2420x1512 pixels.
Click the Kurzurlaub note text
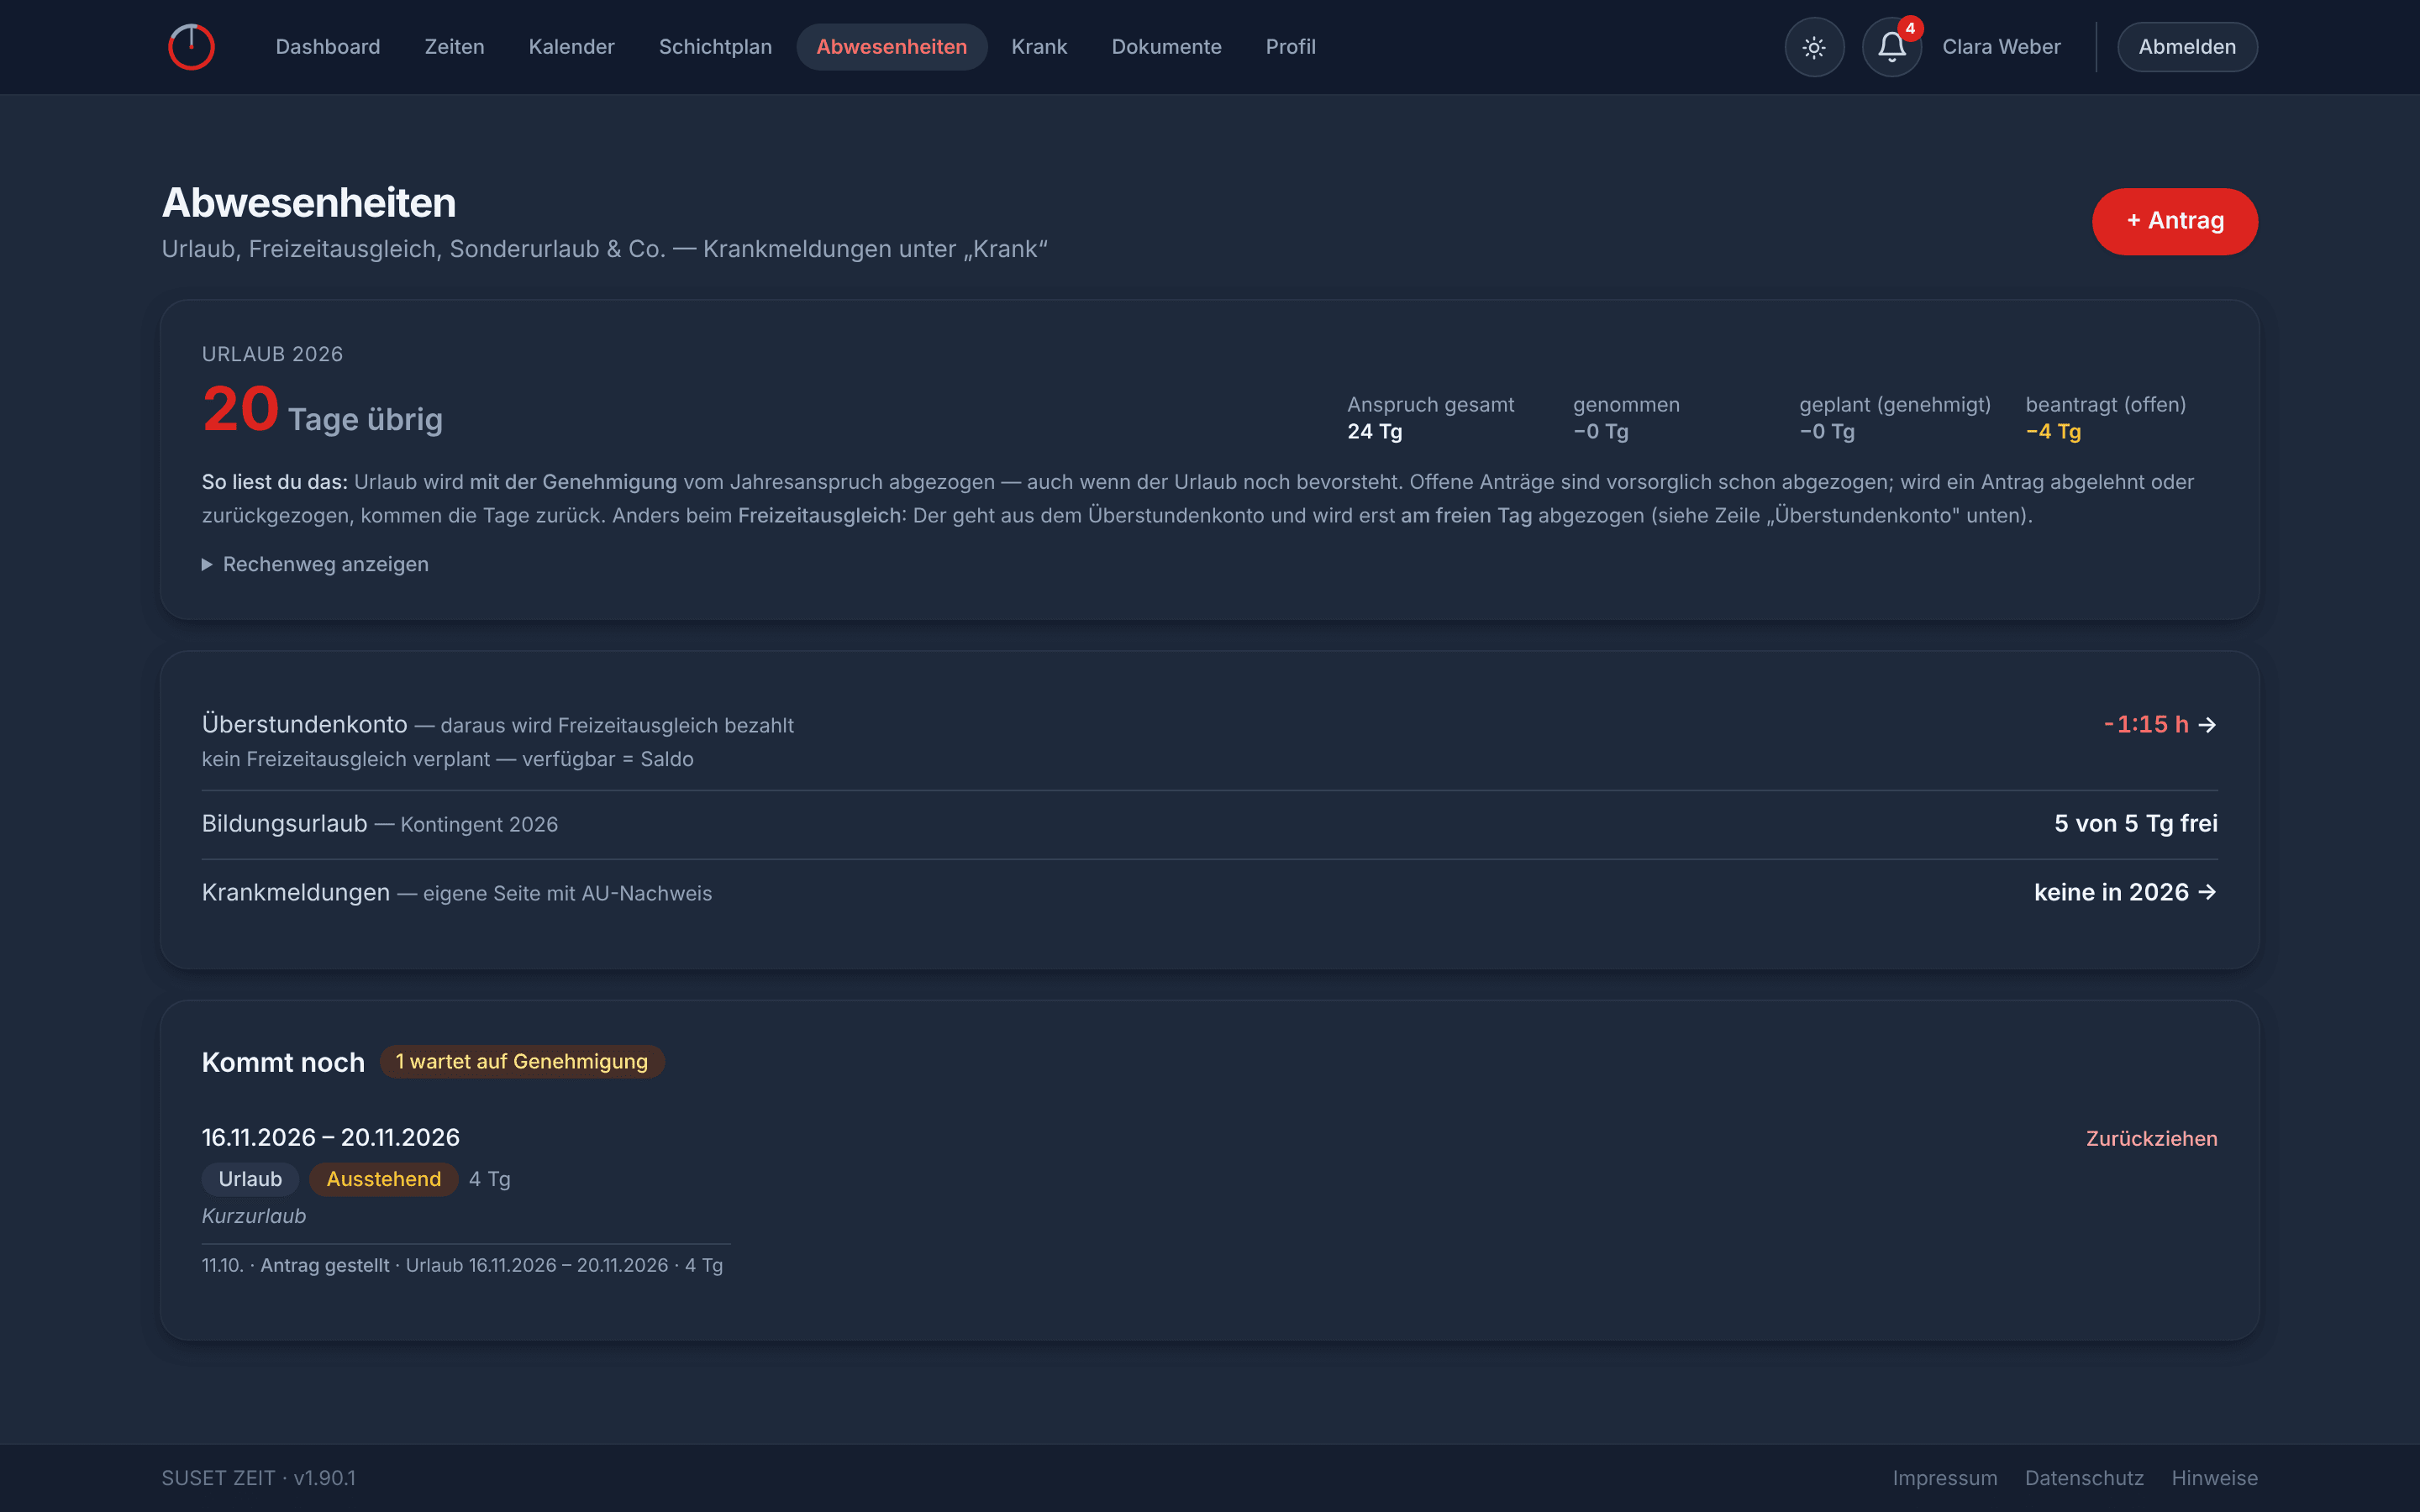[x=254, y=1216]
